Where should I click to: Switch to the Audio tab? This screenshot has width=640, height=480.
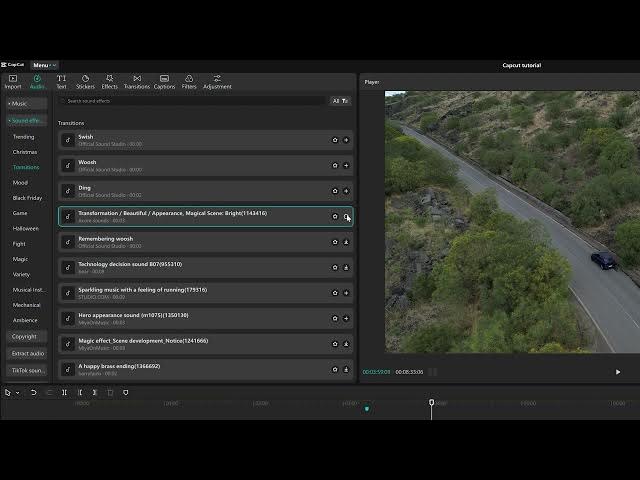(37, 82)
